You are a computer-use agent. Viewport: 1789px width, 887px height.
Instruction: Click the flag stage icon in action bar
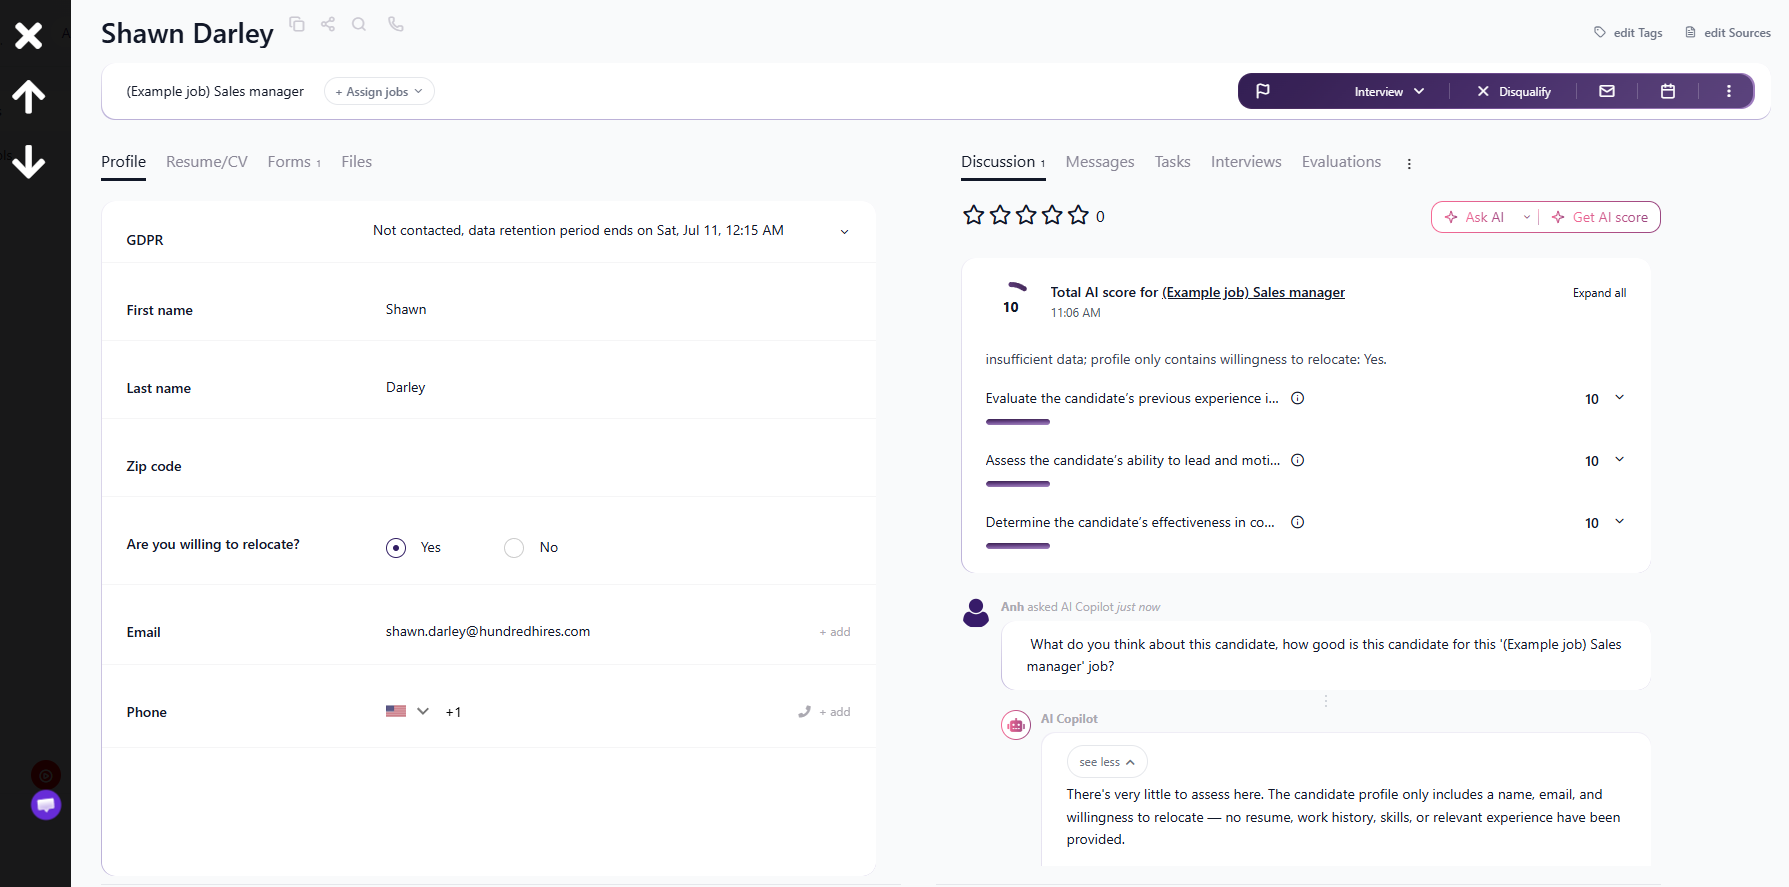click(x=1263, y=91)
